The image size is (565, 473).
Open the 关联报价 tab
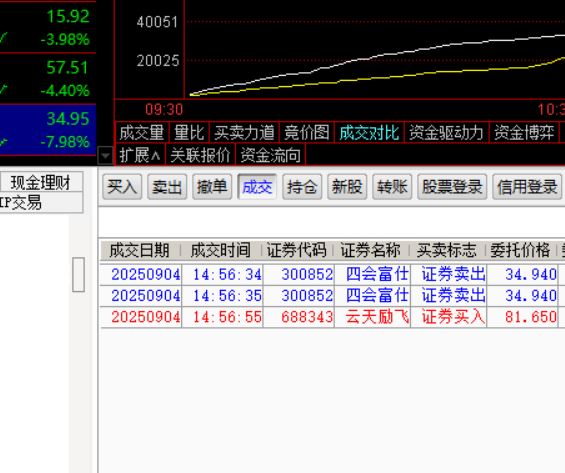200,155
